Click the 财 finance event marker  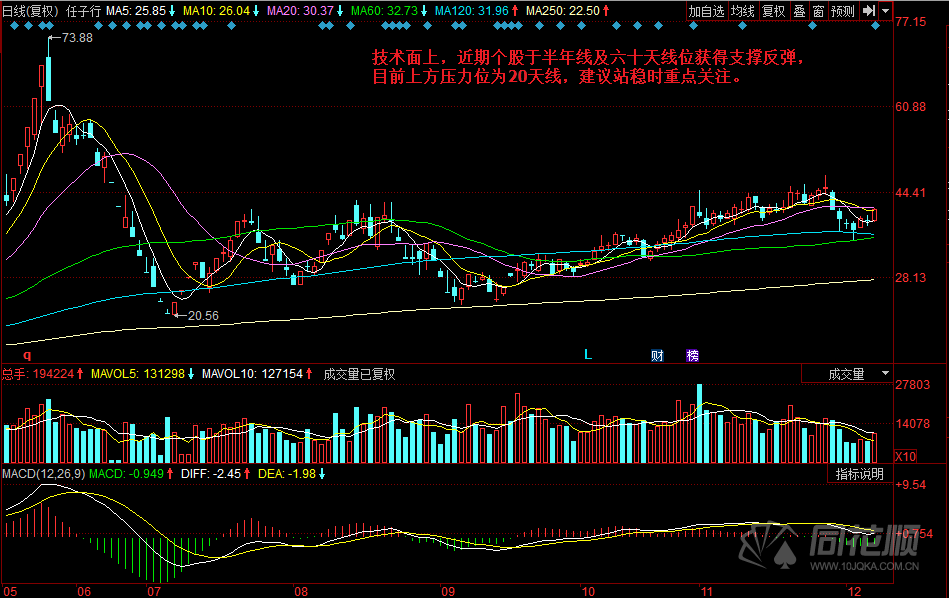pyautogui.click(x=658, y=355)
